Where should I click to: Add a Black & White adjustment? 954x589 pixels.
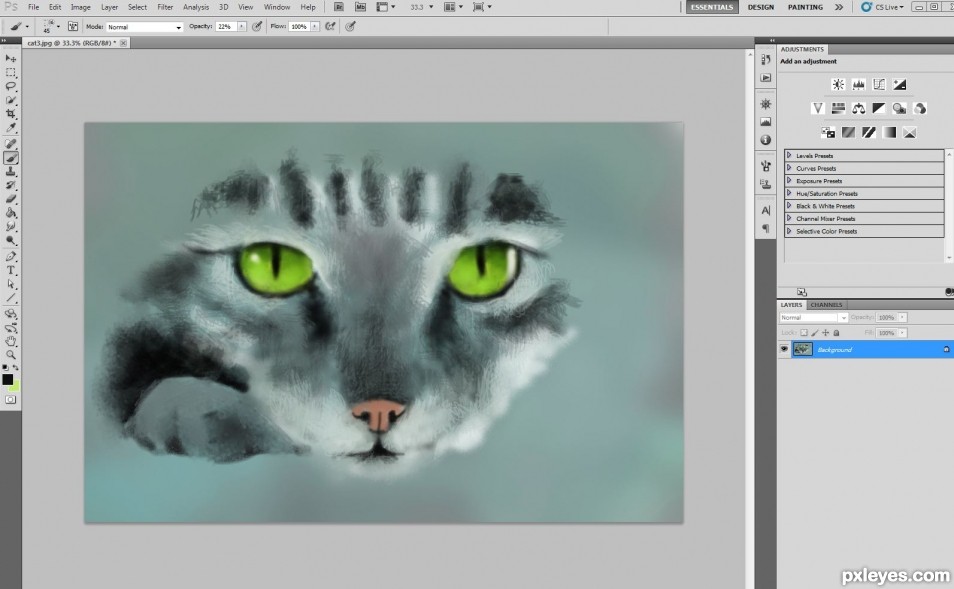(x=879, y=108)
